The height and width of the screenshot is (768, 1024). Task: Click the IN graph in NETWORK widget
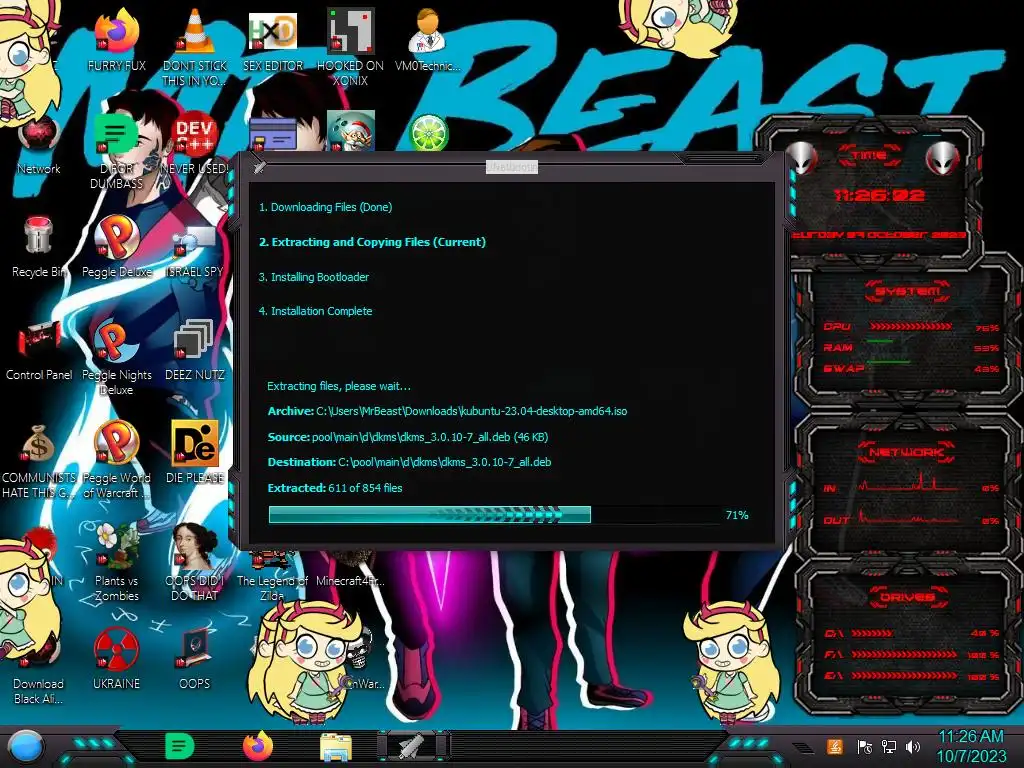click(908, 483)
